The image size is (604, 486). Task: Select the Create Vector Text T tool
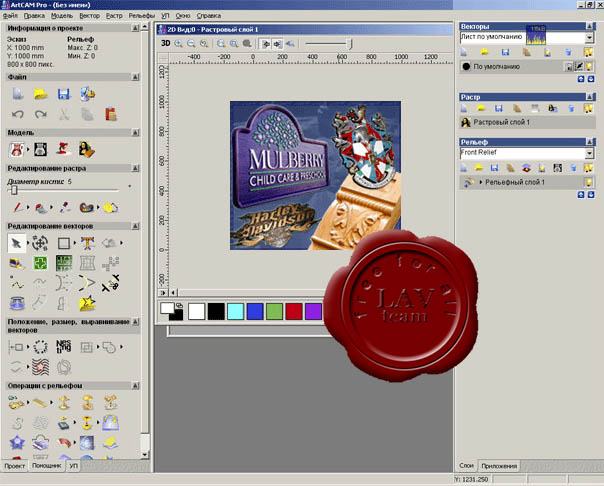tap(87, 243)
